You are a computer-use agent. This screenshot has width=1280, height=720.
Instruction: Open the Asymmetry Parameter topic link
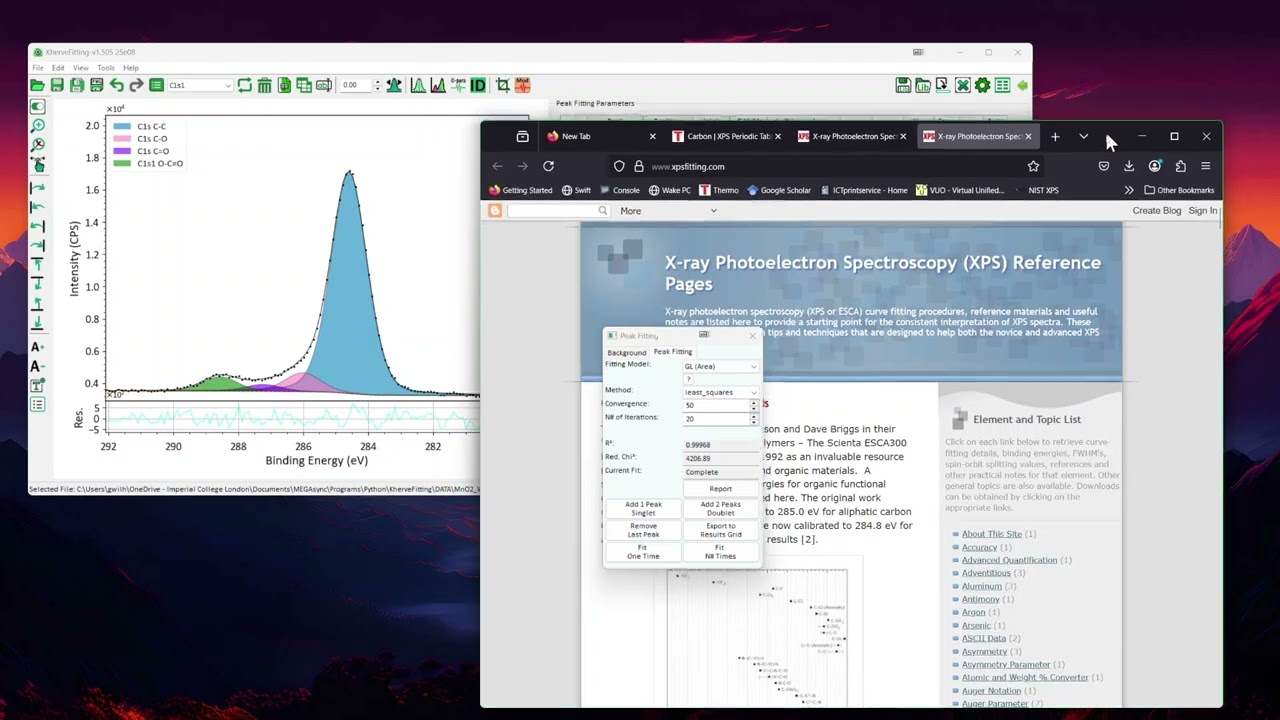[x=1005, y=664]
